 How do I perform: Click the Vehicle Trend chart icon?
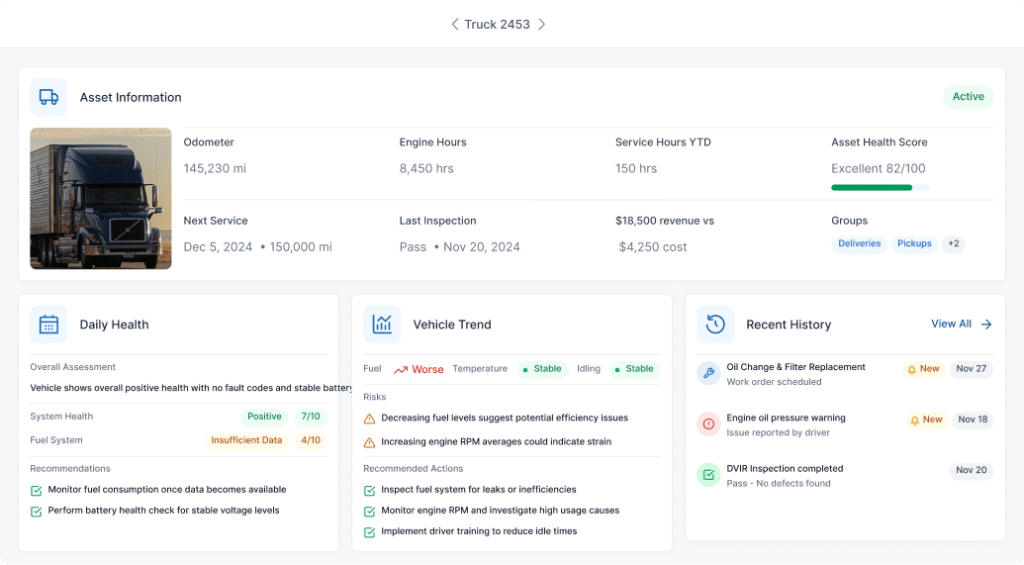[382, 325]
